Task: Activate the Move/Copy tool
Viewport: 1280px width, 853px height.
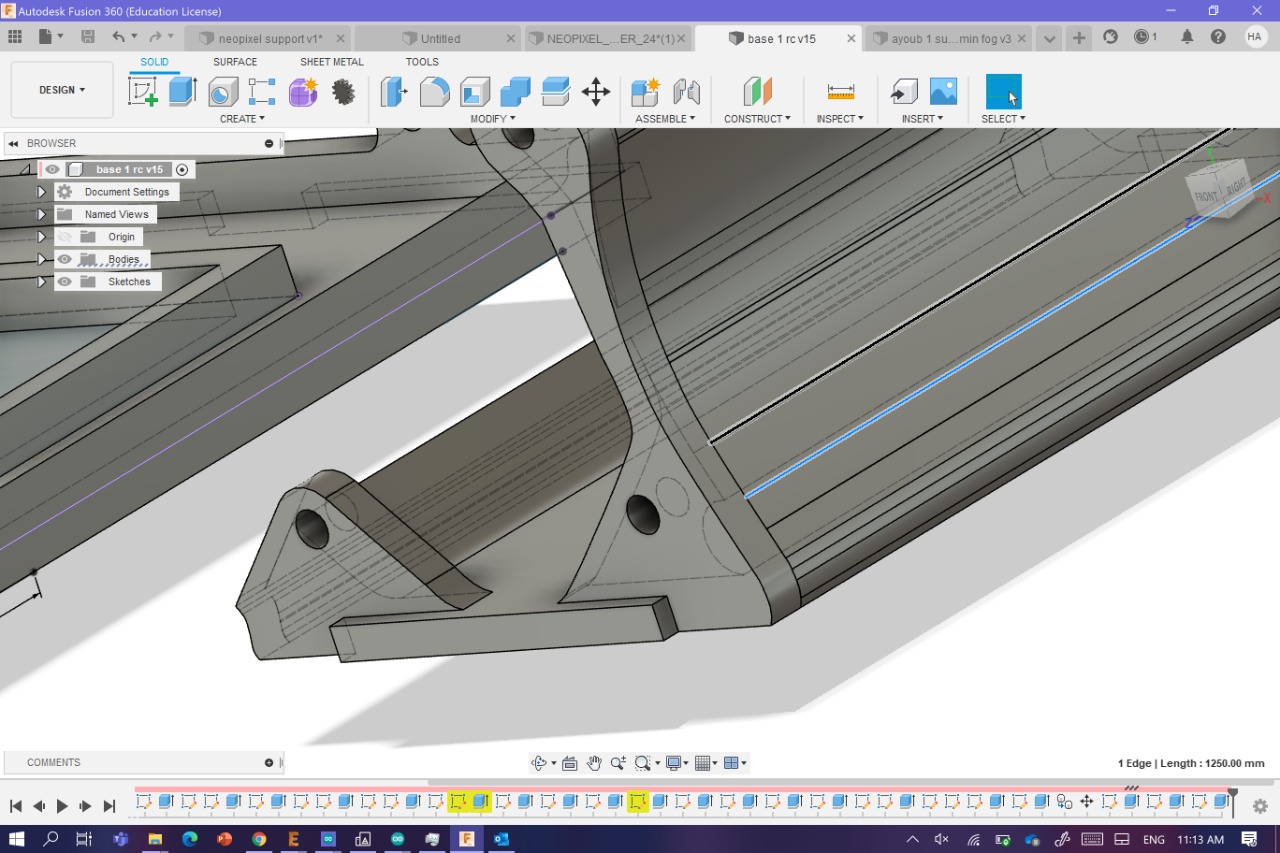Action: pyautogui.click(x=596, y=92)
